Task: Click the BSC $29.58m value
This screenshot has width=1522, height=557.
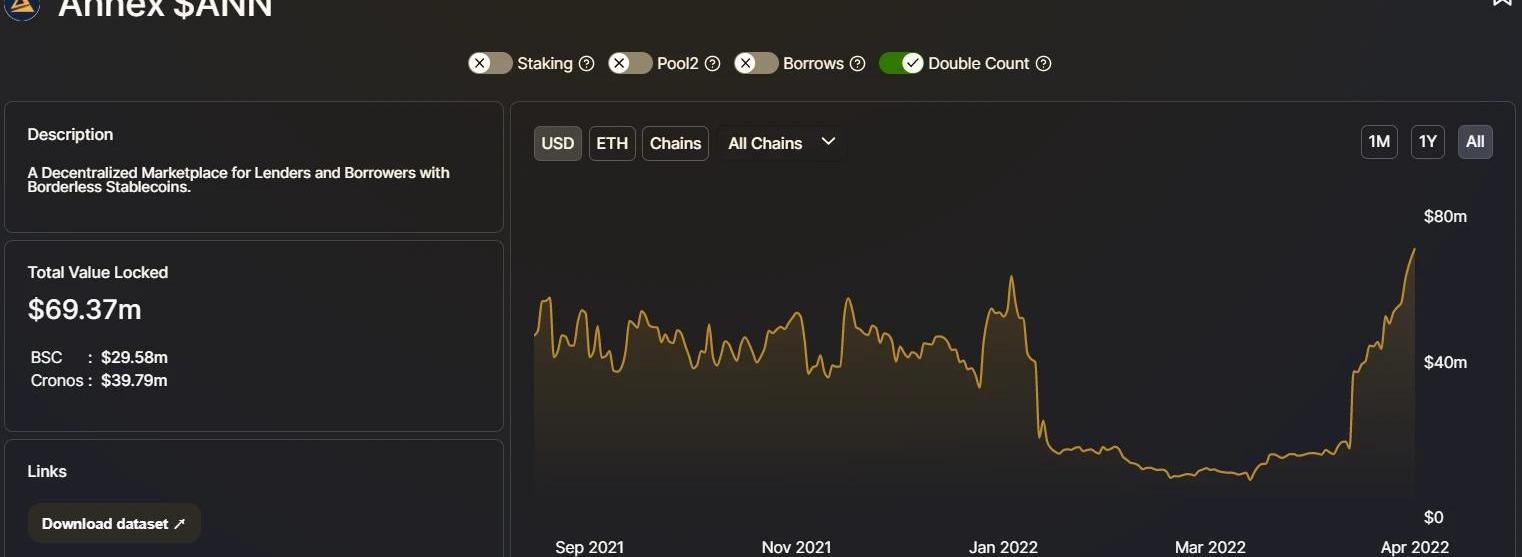Action: [134, 357]
